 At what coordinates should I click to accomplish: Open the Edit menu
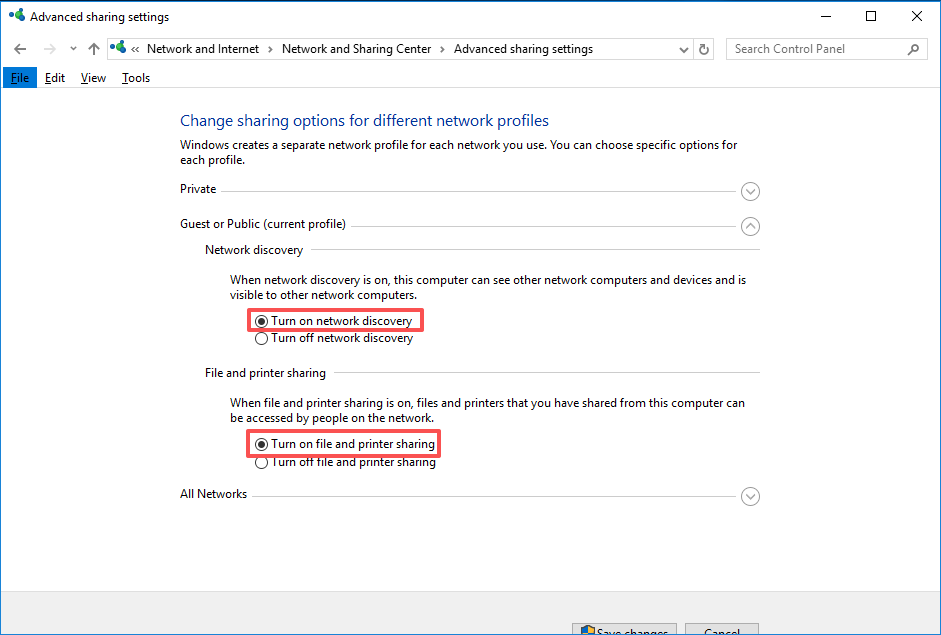tap(55, 78)
